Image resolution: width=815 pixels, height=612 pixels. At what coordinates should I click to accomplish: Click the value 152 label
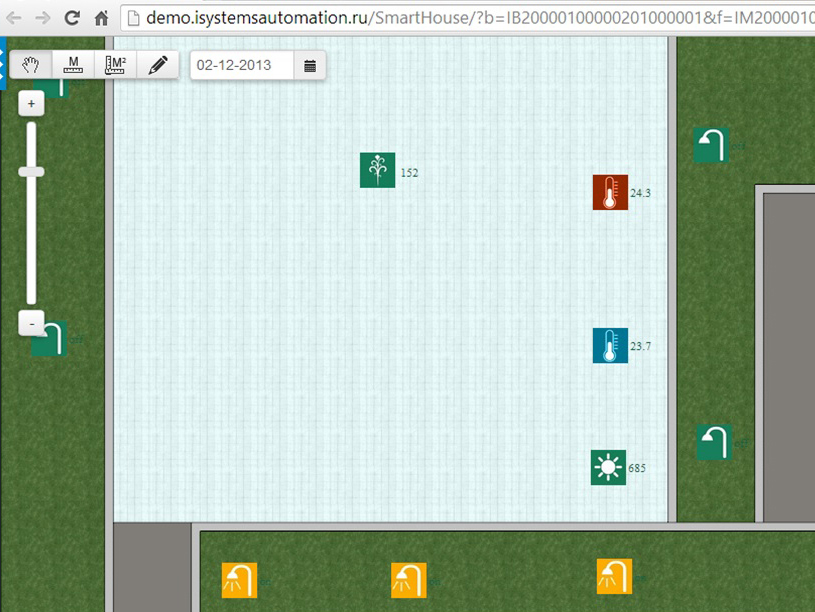point(410,173)
